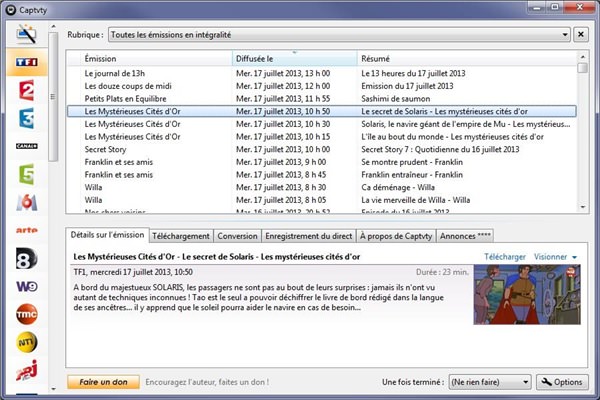Select the TMC channel icon
Image resolution: width=600 pixels, height=400 pixels.
(x=26, y=314)
